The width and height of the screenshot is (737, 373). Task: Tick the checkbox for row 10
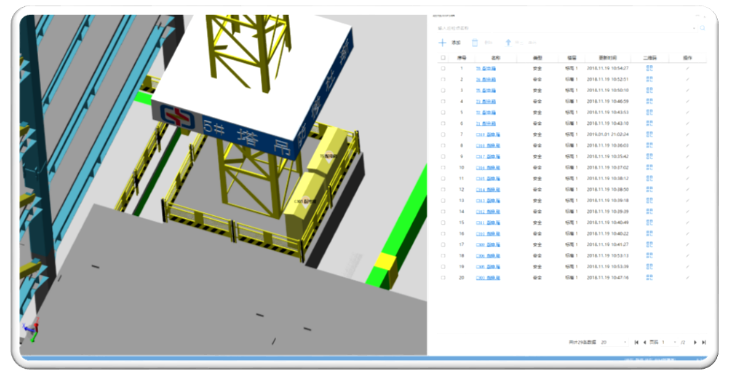[x=443, y=168]
